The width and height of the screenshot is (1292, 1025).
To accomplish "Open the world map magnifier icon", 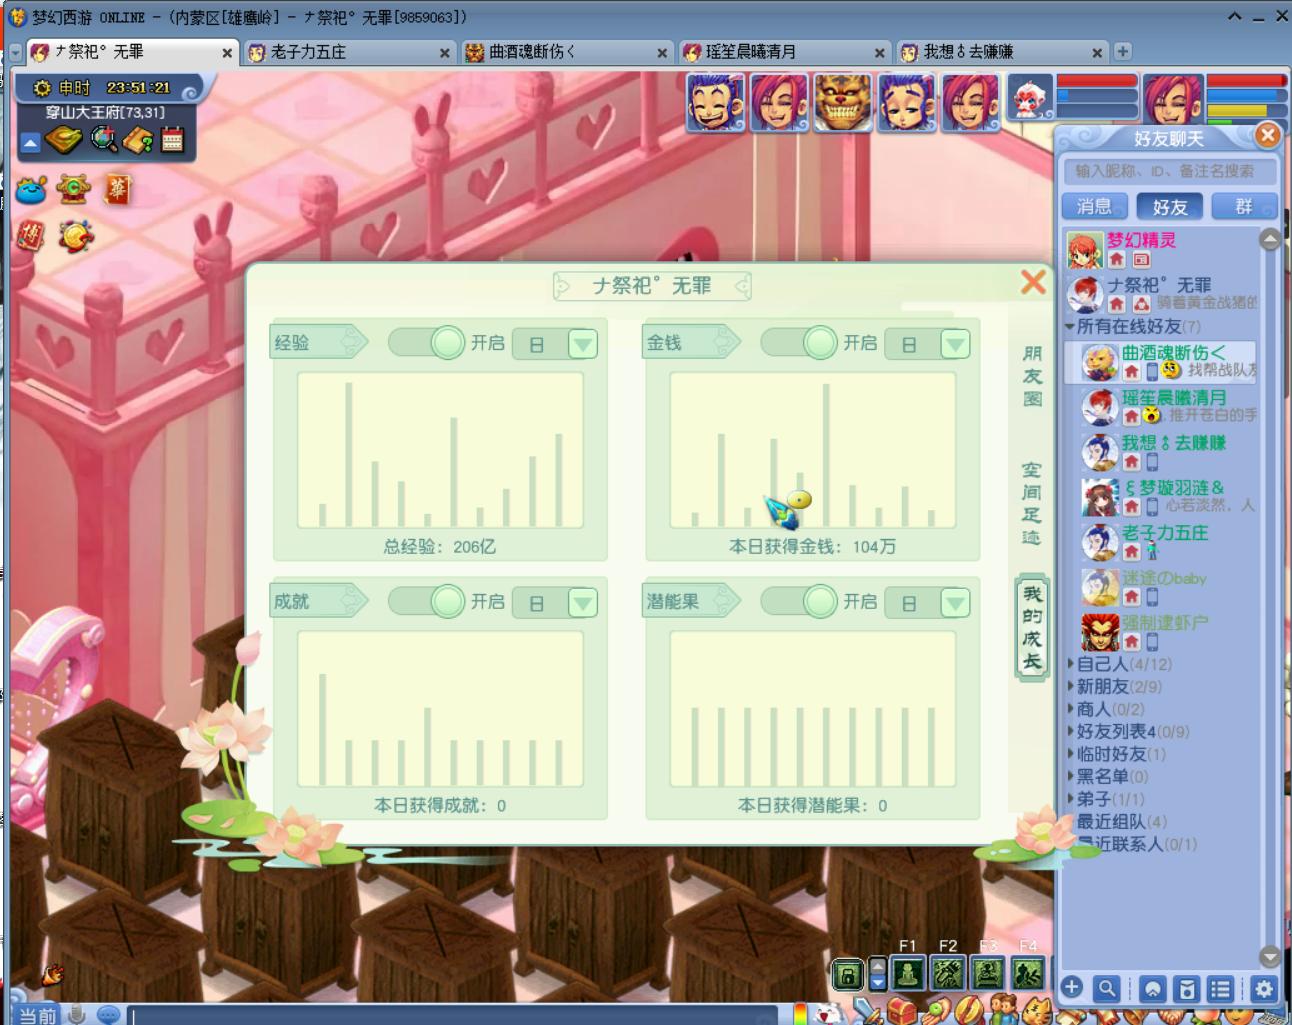I will pos(103,140).
